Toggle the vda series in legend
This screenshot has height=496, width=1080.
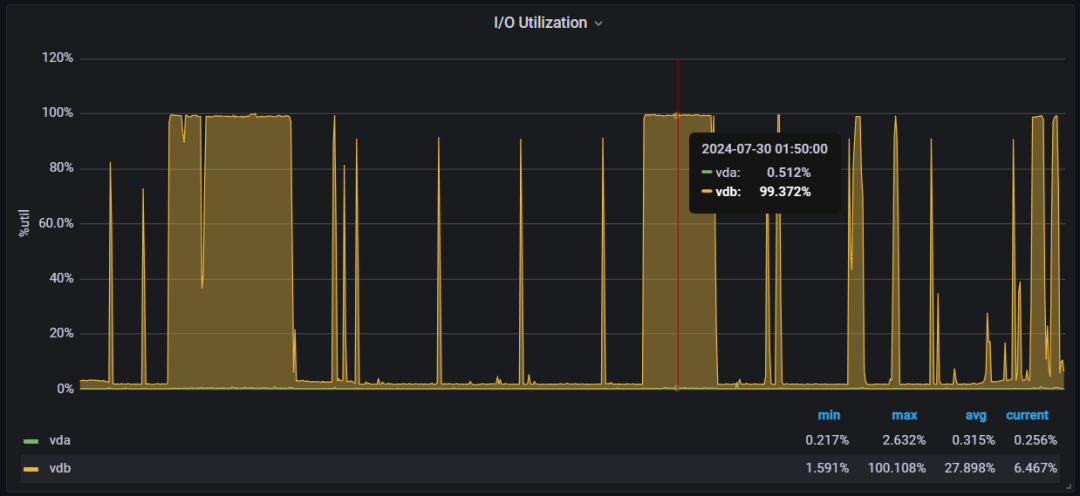(59, 441)
